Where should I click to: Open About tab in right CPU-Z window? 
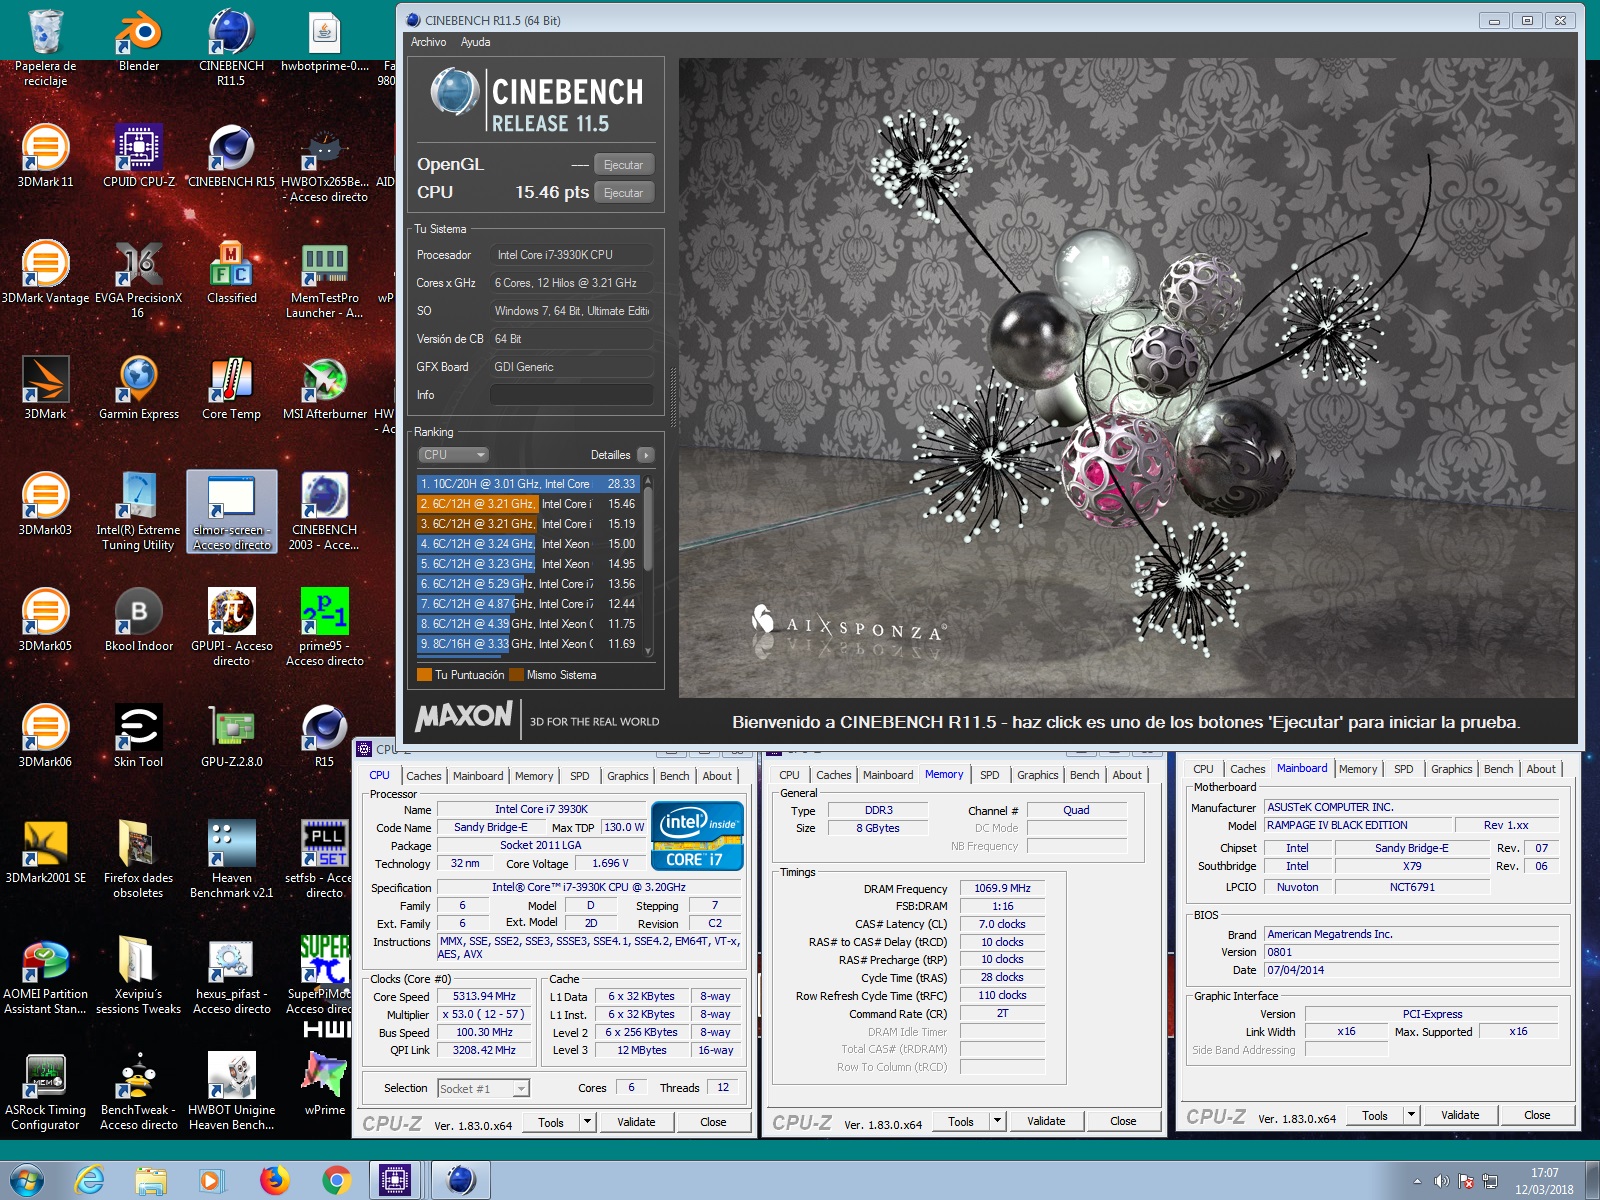[1540, 769]
